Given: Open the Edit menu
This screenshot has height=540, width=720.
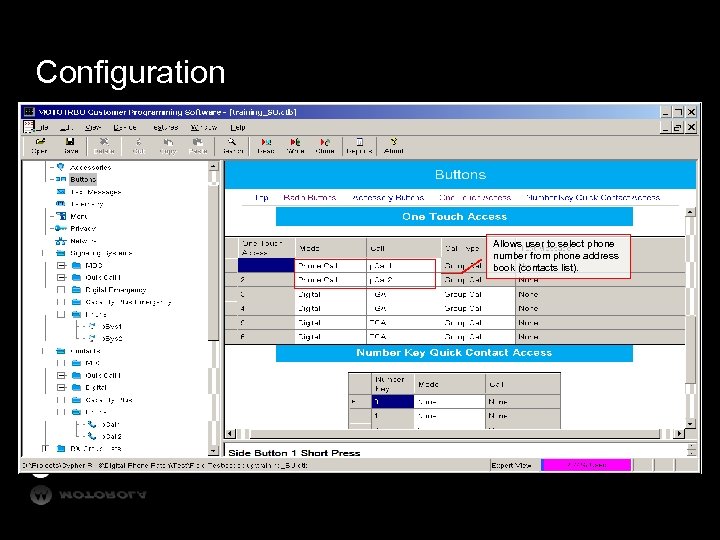Looking at the screenshot, I should [67, 127].
